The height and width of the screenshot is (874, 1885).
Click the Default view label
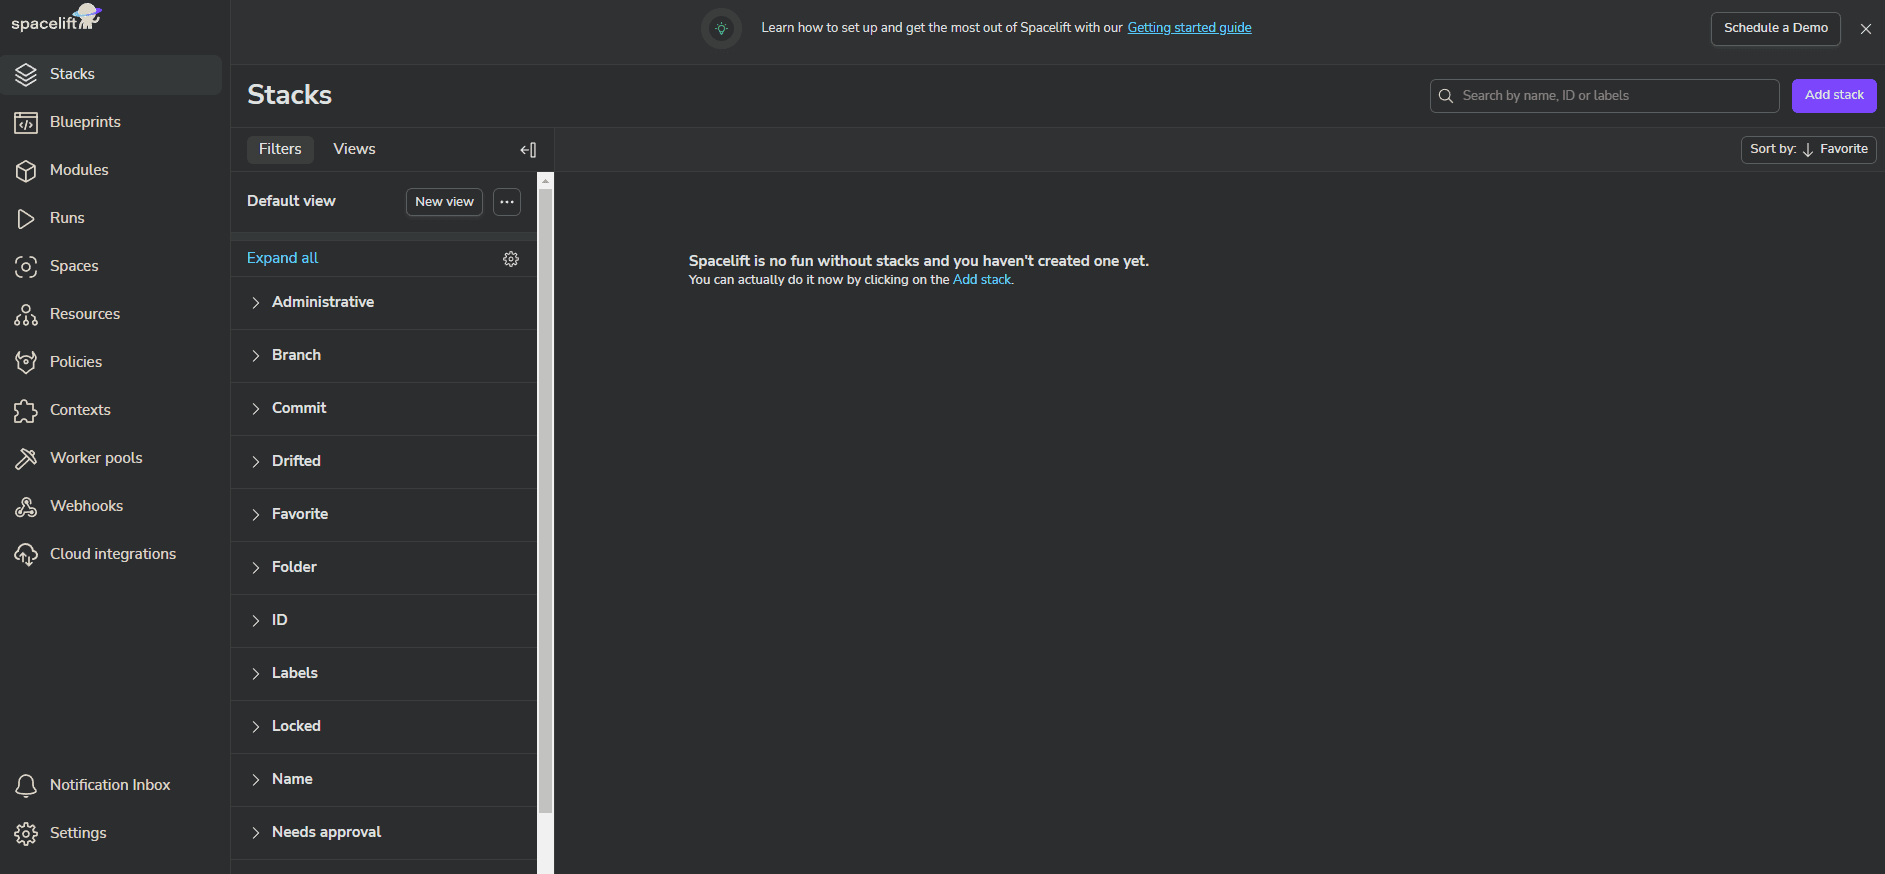tap(291, 201)
